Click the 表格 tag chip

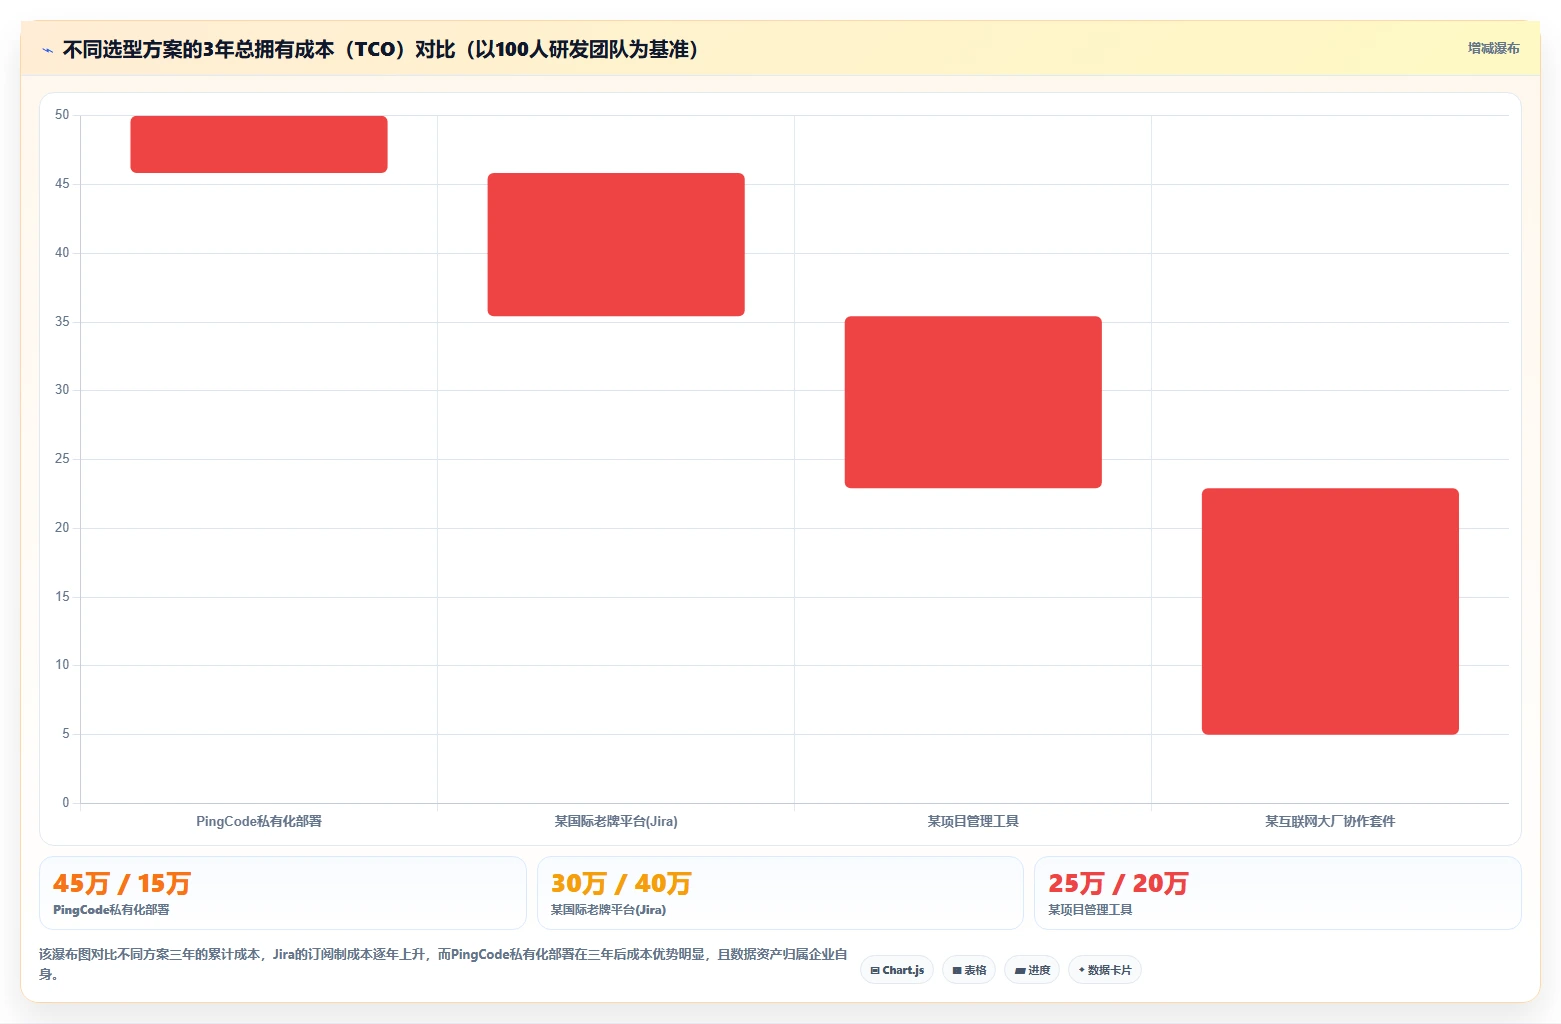click(969, 970)
